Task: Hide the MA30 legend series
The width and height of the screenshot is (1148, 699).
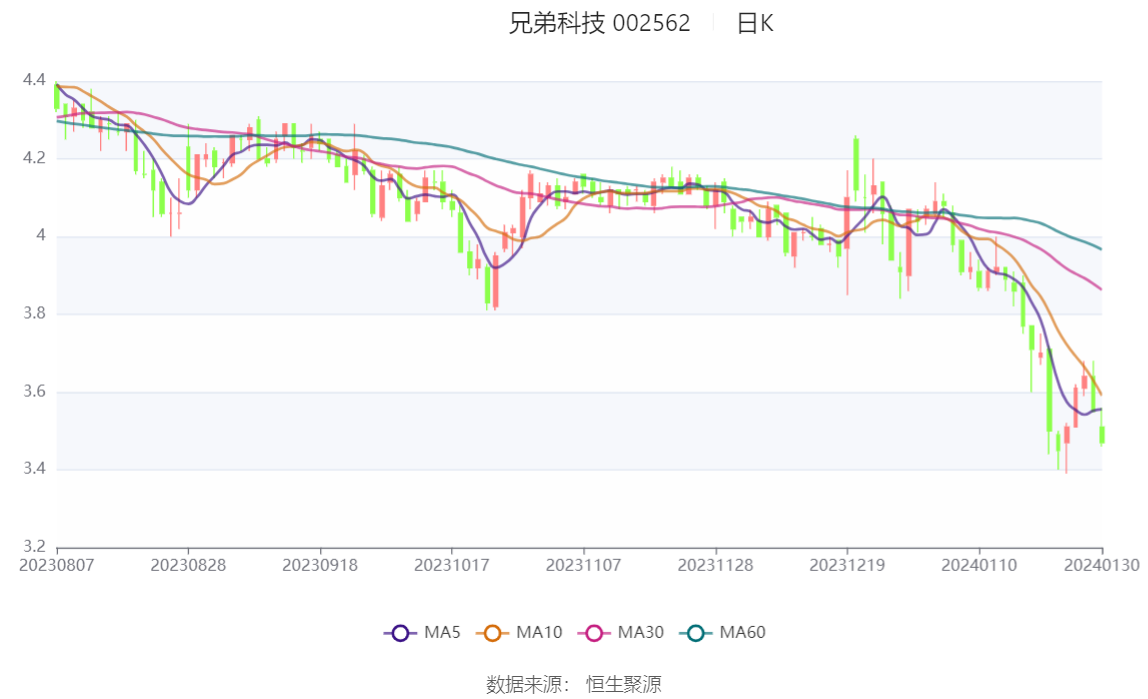Action: tap(621, 632)
